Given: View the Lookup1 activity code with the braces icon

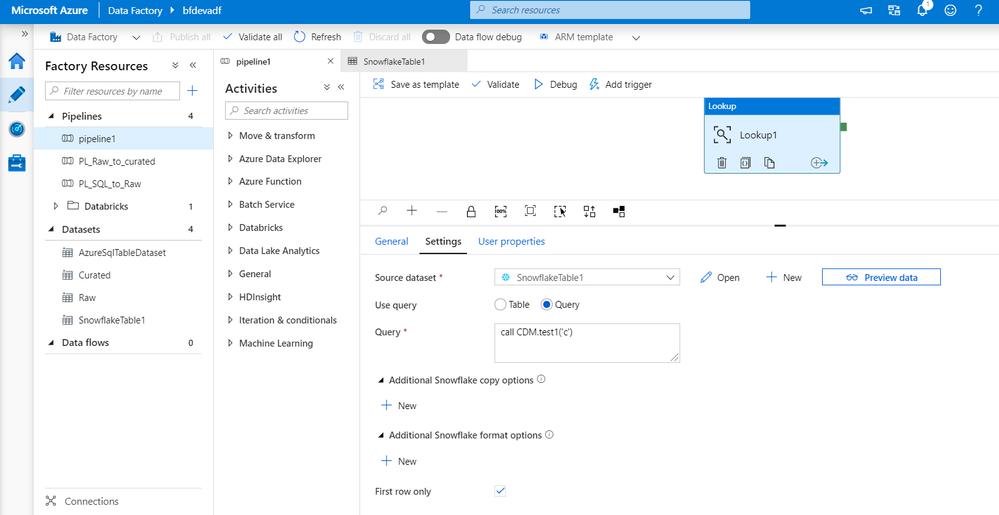Looking at the screenshot, I should click(x=745, y=163).
